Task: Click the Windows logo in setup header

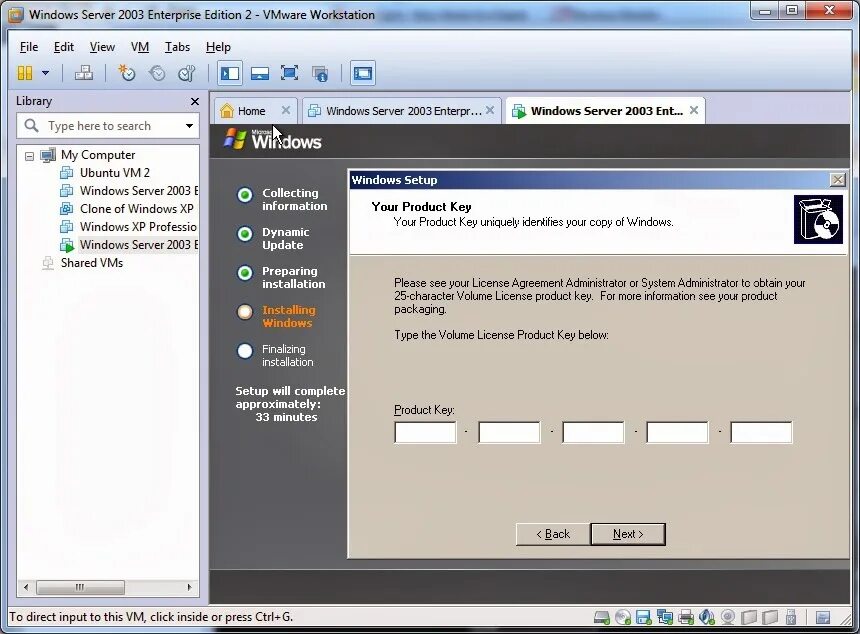Action: pyautogui.click(x=273, y=140)
